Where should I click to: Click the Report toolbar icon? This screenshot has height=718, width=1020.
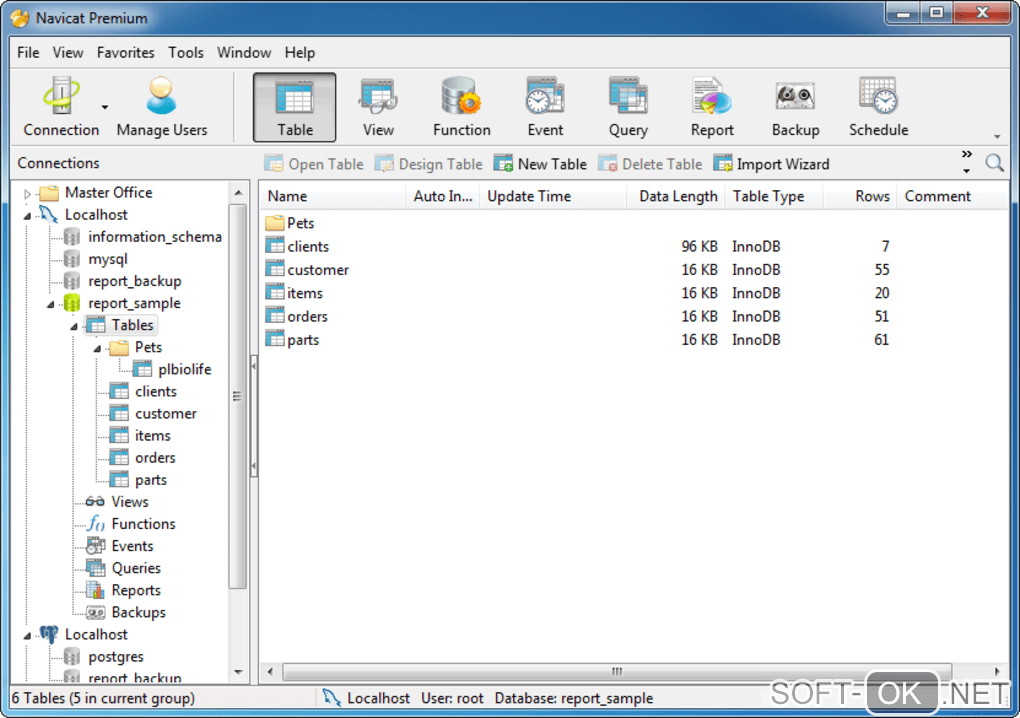pyautogui.click(x=712, y=107)
